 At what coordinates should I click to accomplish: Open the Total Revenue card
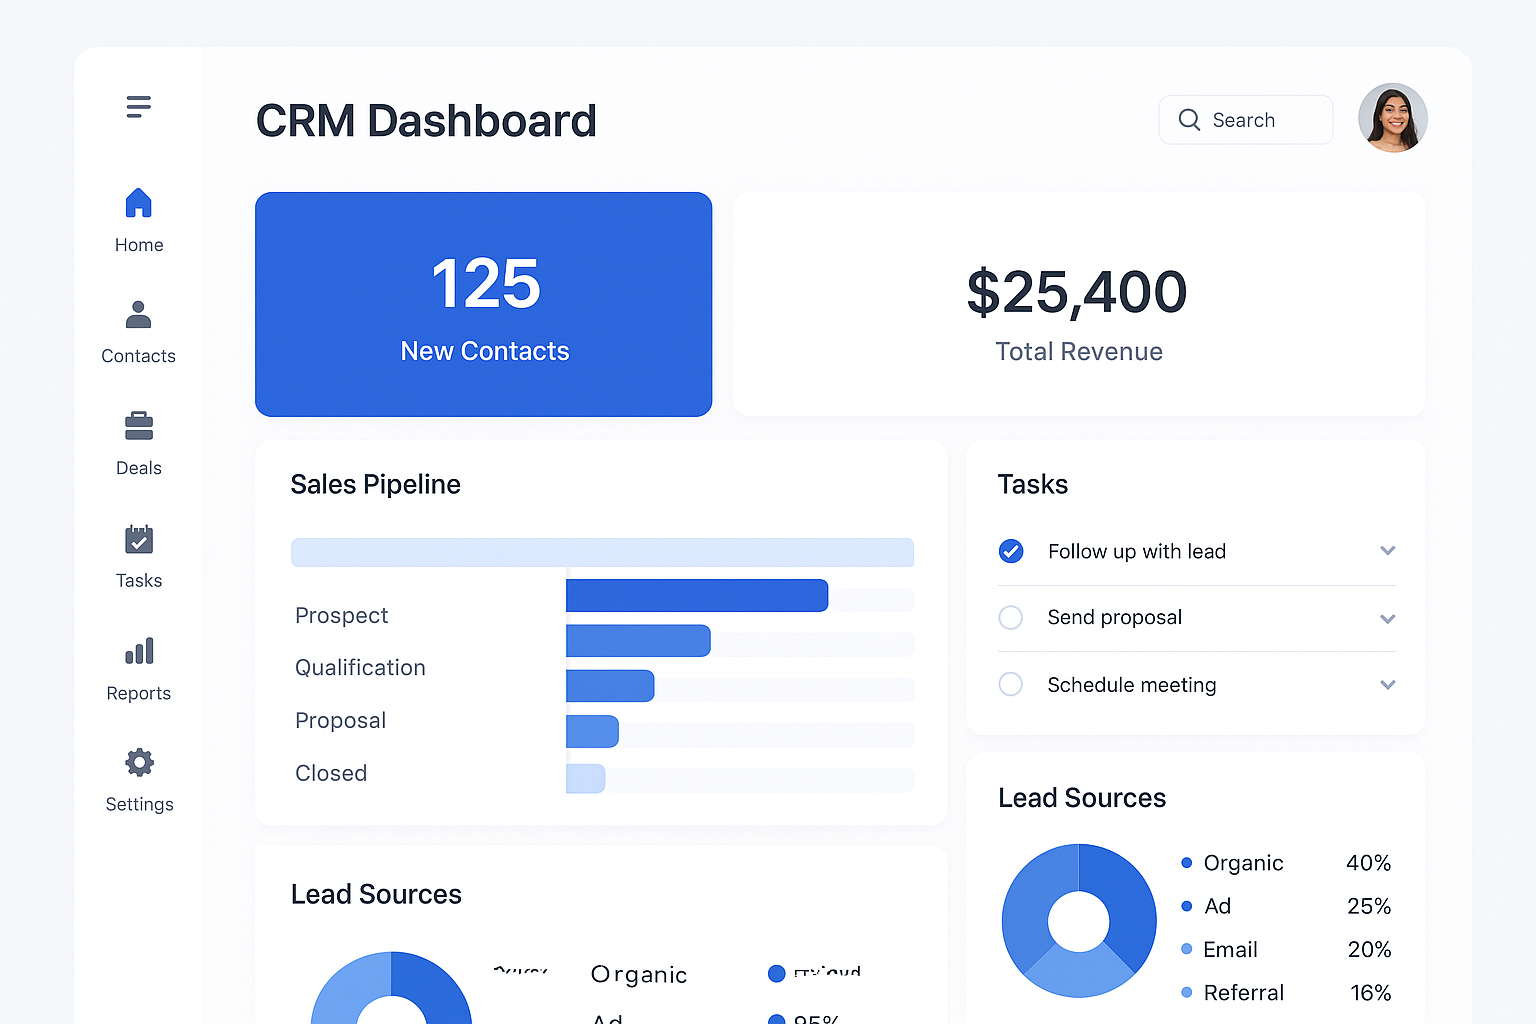(x=1078, y=304)
